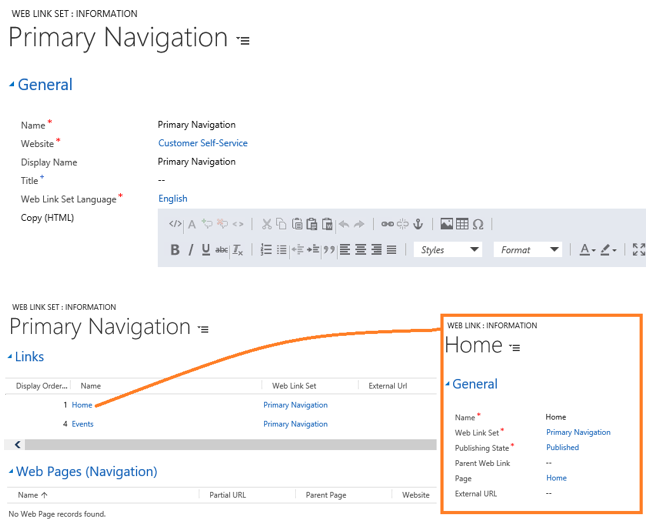Sort Links grid by Name column

pyautogui.click(x=91, y=386)
